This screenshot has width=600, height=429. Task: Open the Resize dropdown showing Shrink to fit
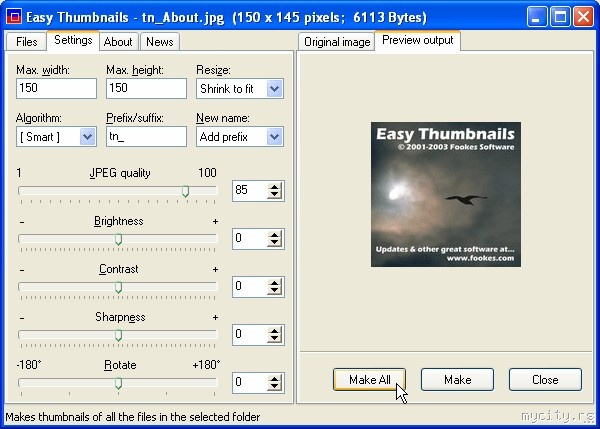coord(240,89)
